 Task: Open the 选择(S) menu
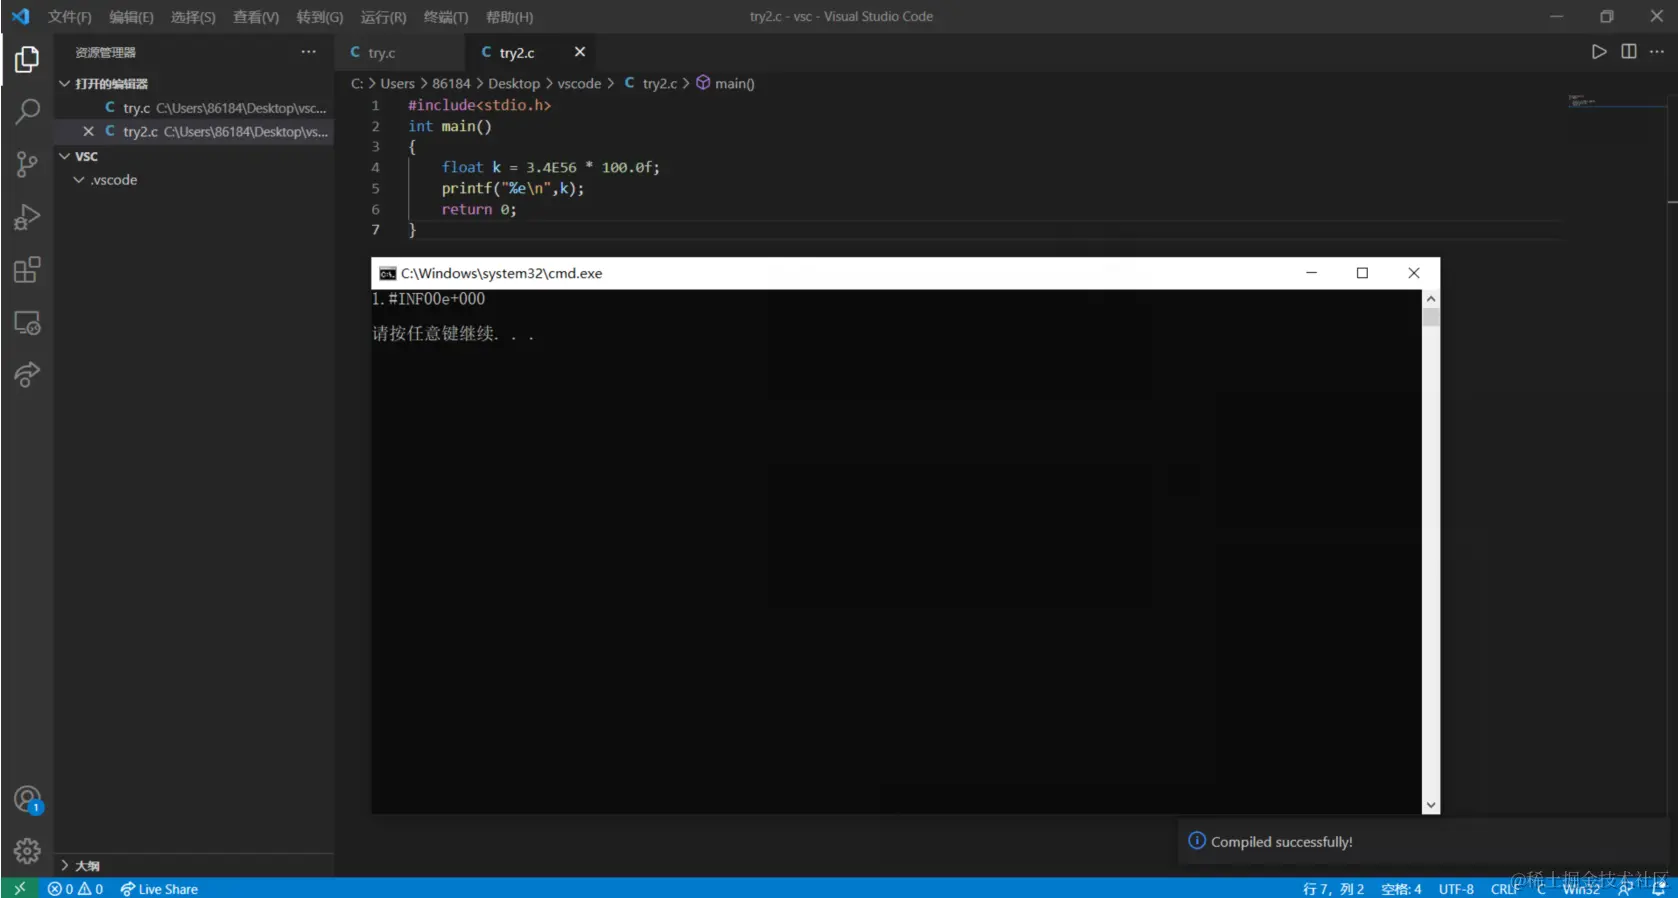point(193,17)
